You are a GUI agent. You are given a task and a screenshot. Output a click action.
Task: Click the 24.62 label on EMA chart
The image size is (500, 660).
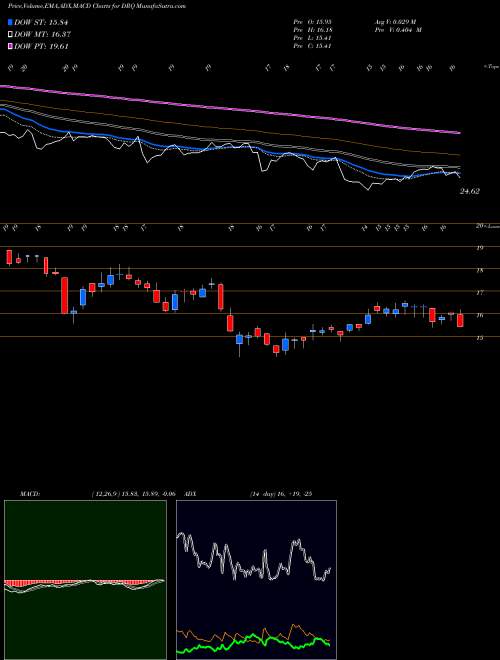click(x=470, y=192)
